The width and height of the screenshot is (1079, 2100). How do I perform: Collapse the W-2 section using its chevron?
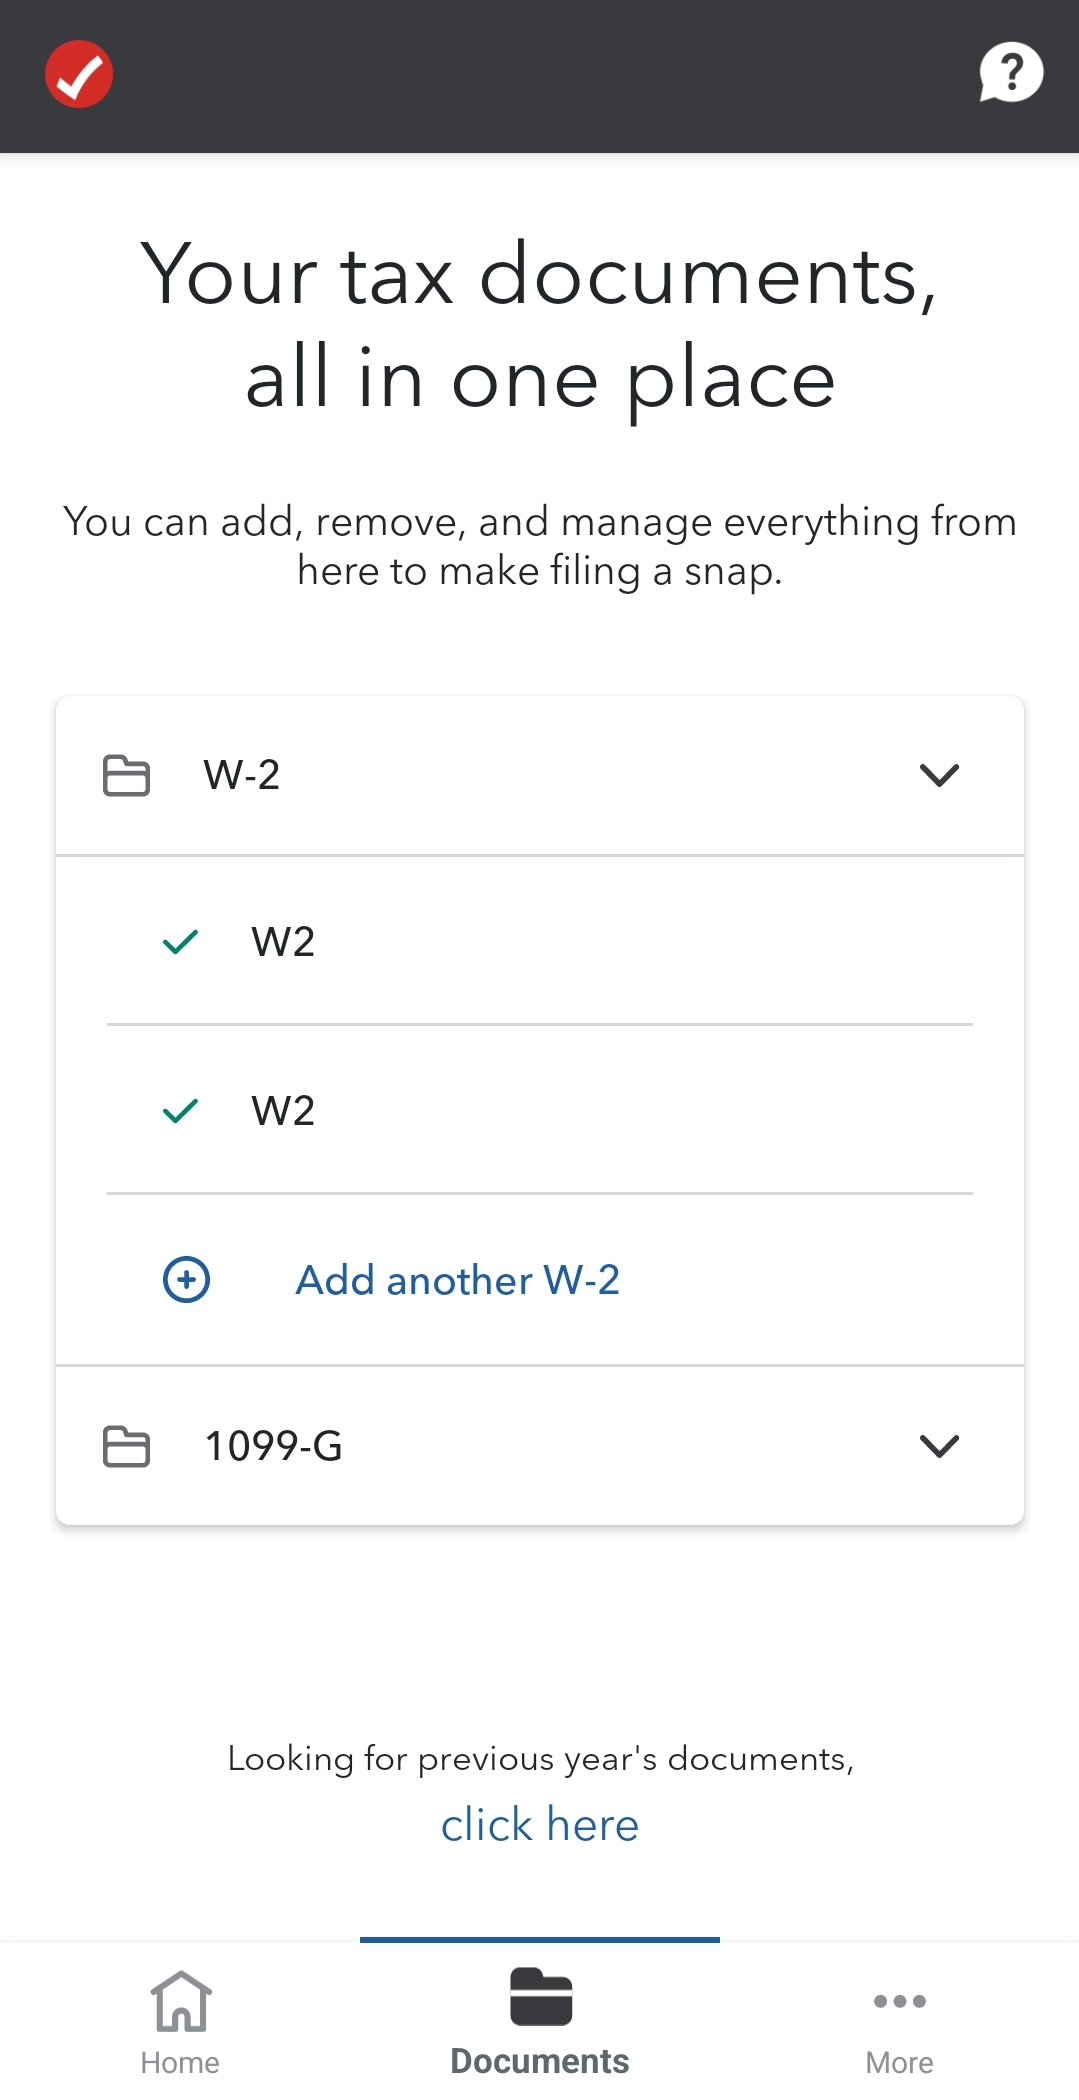click(939, 775)
